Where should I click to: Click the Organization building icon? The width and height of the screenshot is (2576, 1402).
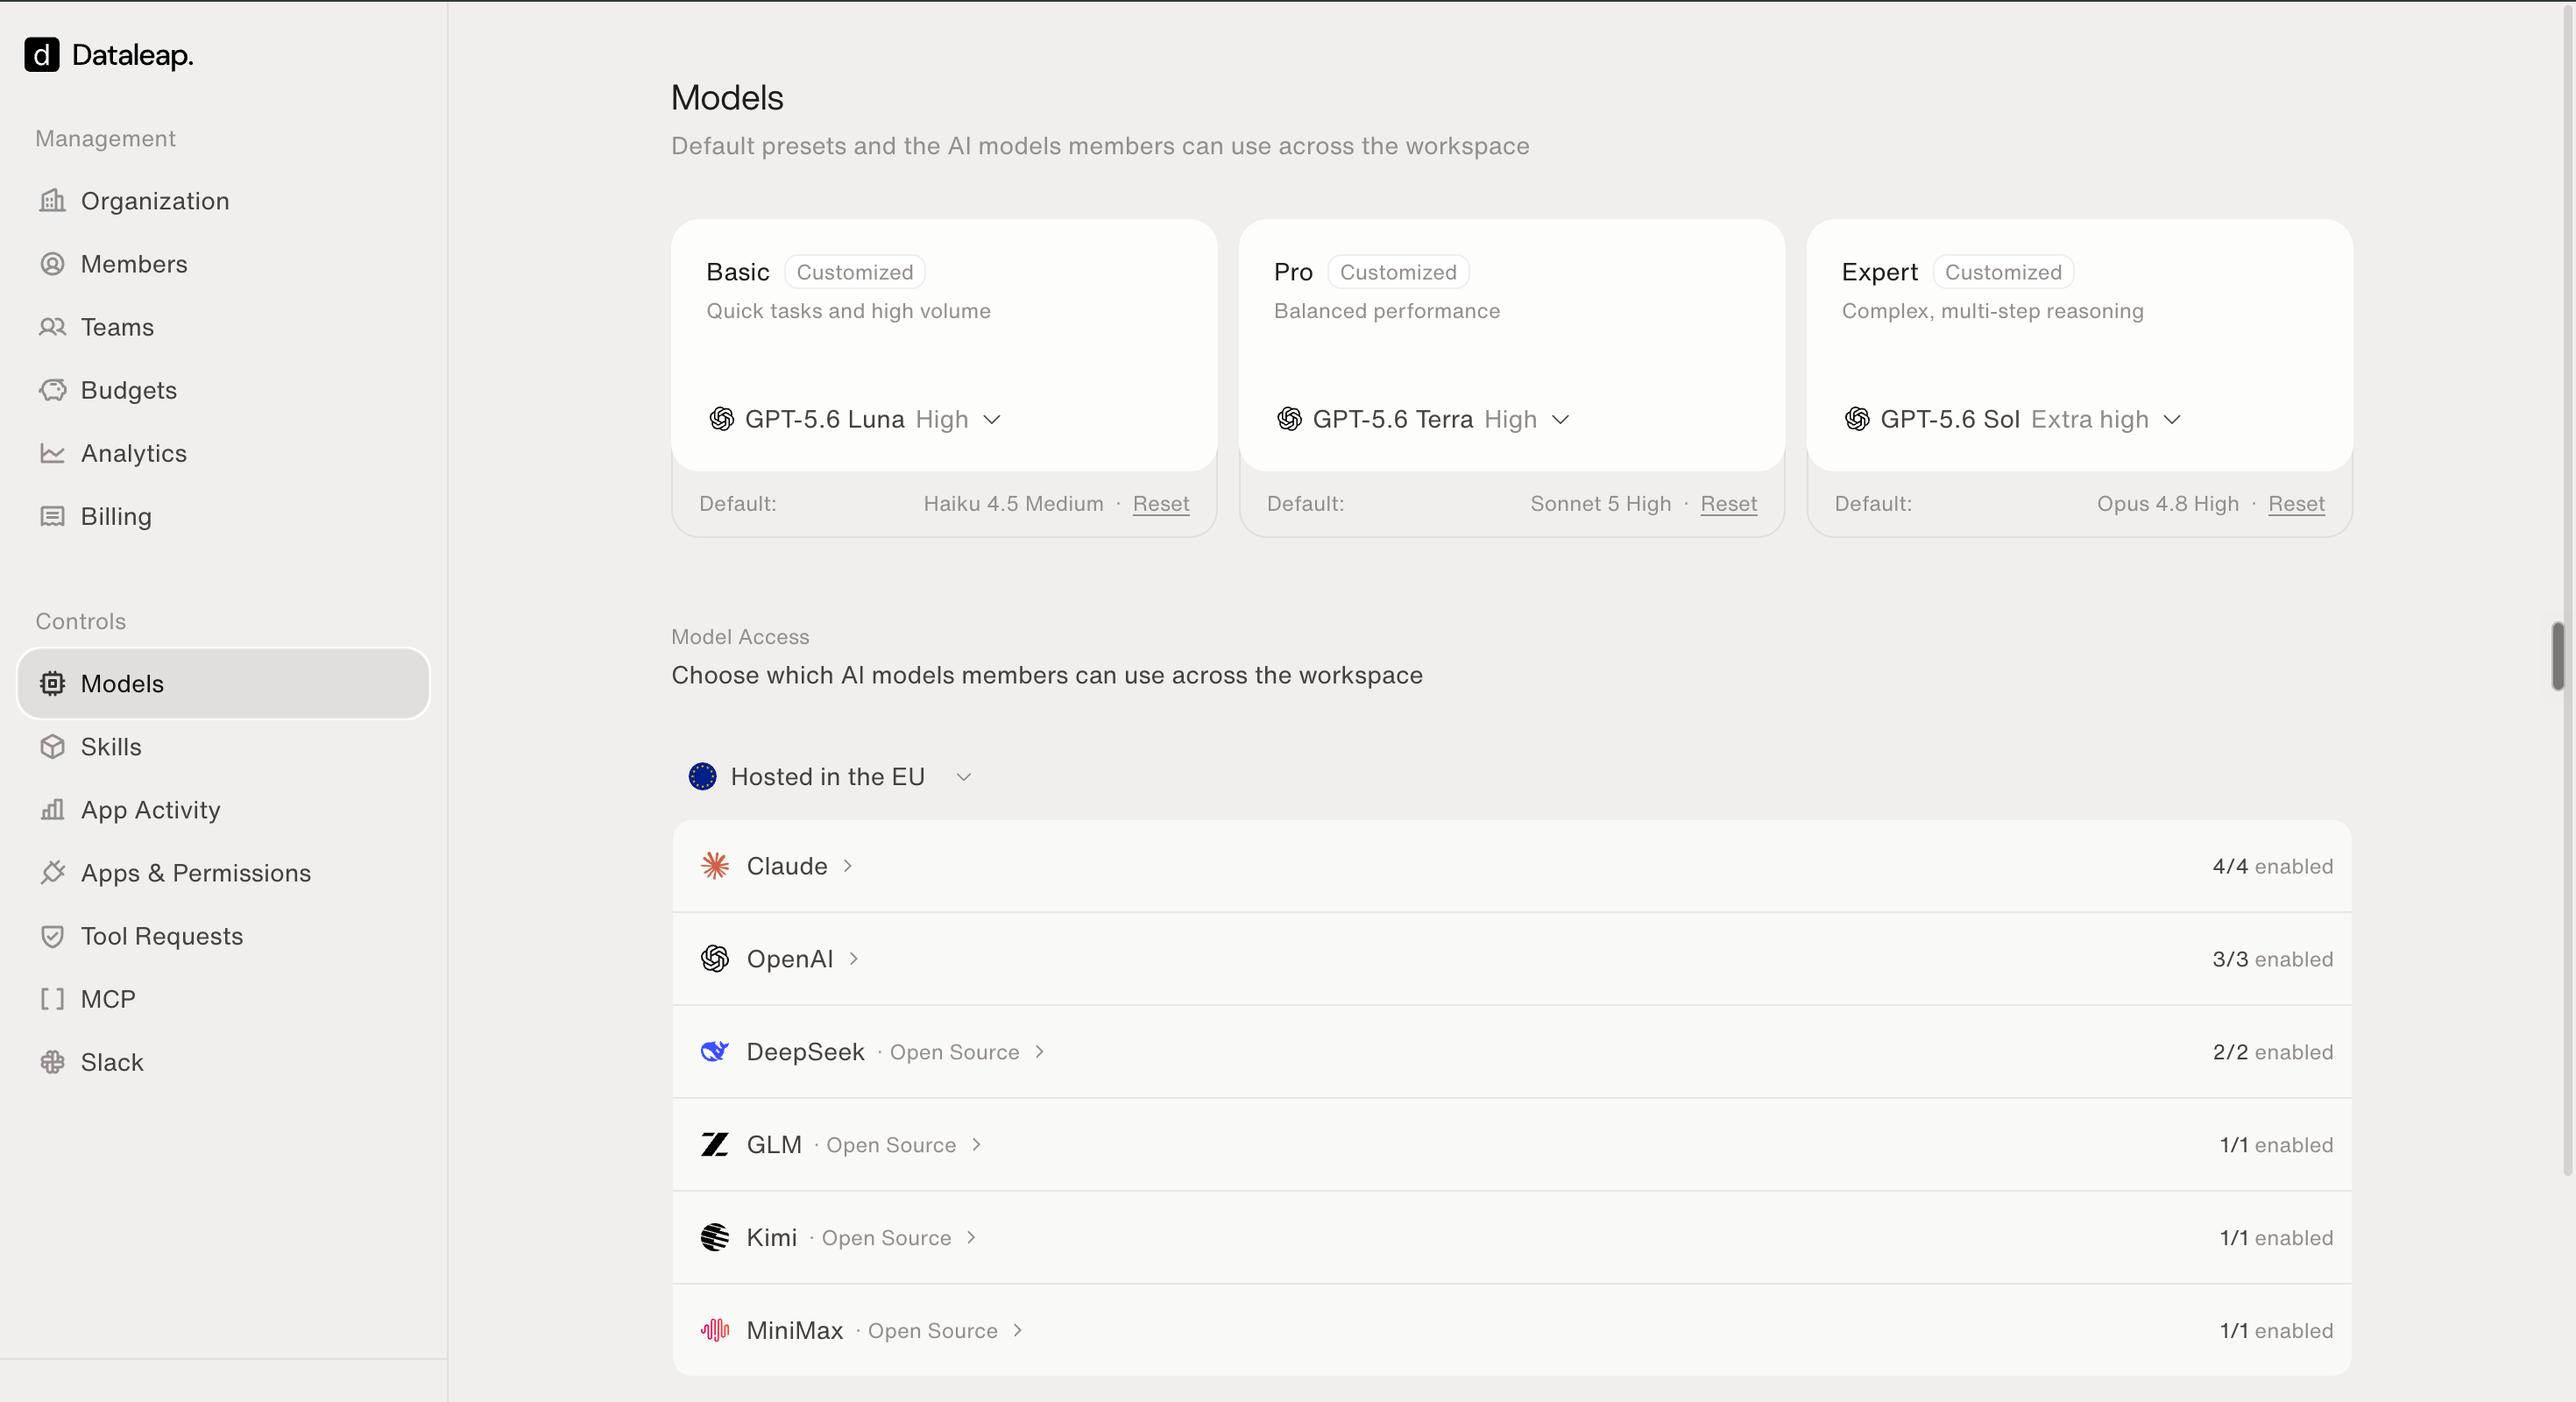click(52, 201)
